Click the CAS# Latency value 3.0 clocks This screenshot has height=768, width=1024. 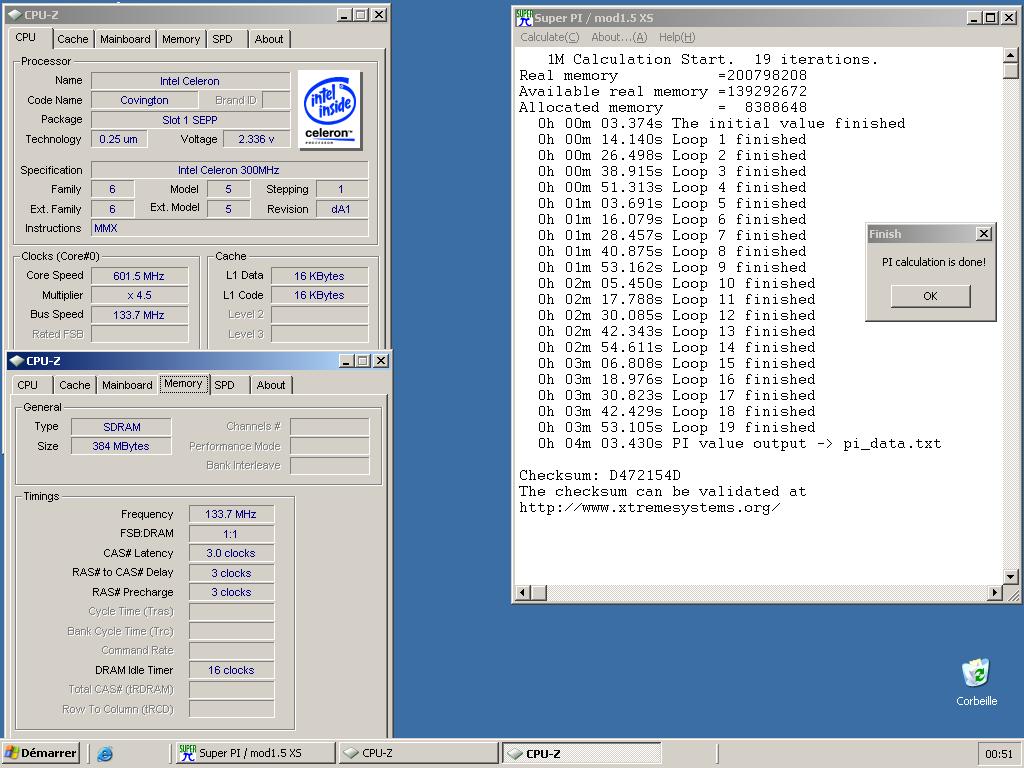coord(231,553)
